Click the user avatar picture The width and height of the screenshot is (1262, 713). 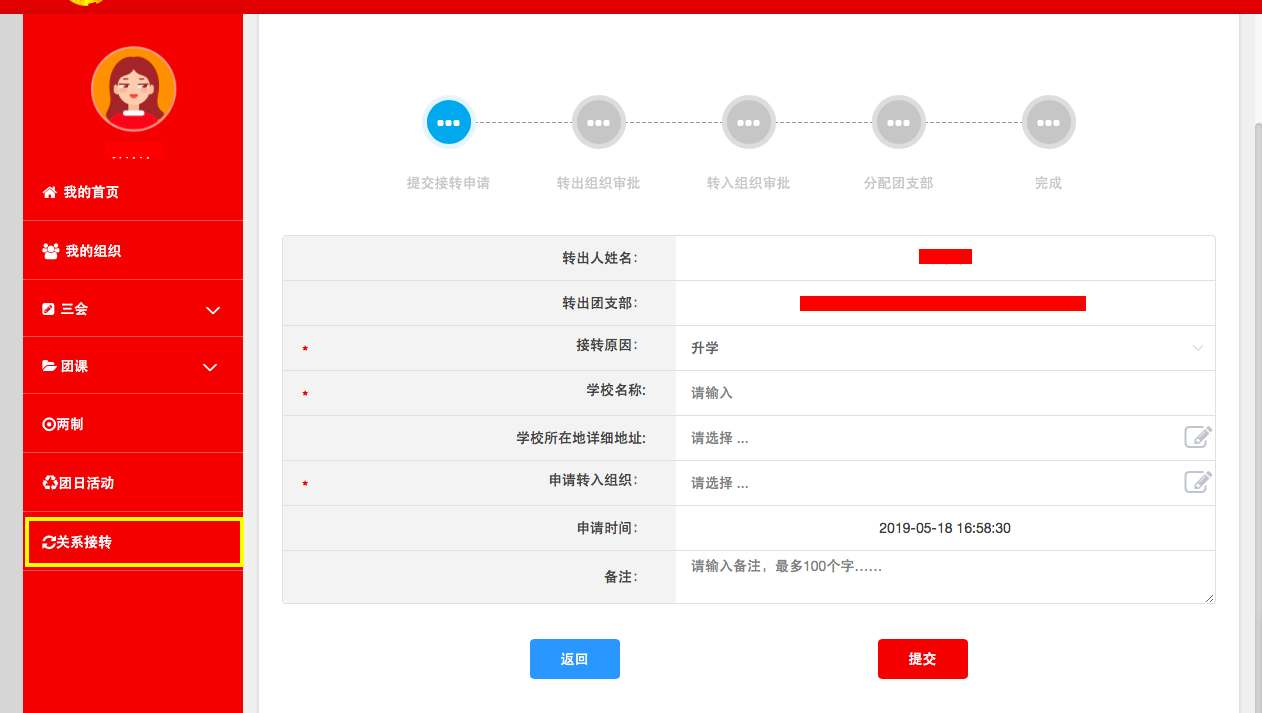pos(133,89)
